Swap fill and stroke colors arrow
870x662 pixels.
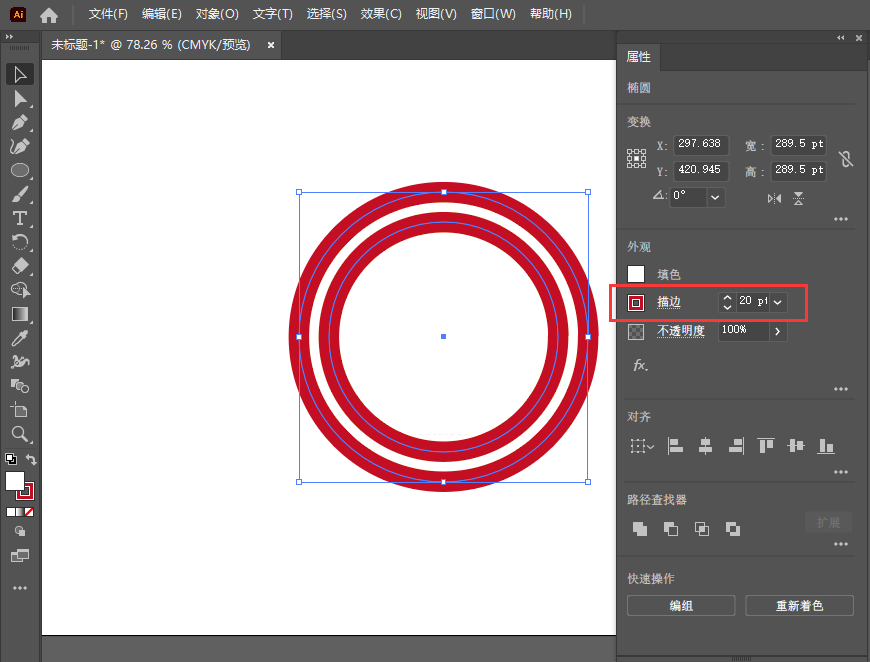pyautogui.click(x=32, y=460)
